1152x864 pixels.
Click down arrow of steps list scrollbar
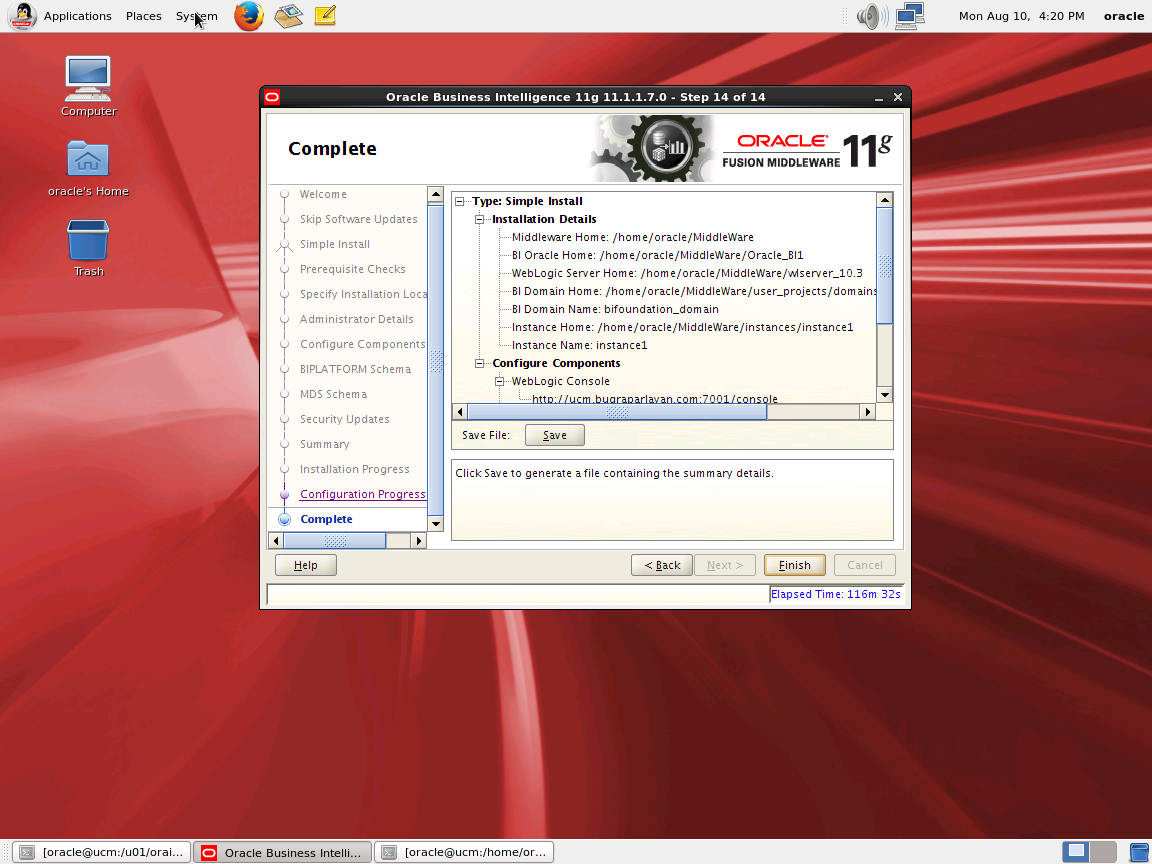tap(436, 524)
